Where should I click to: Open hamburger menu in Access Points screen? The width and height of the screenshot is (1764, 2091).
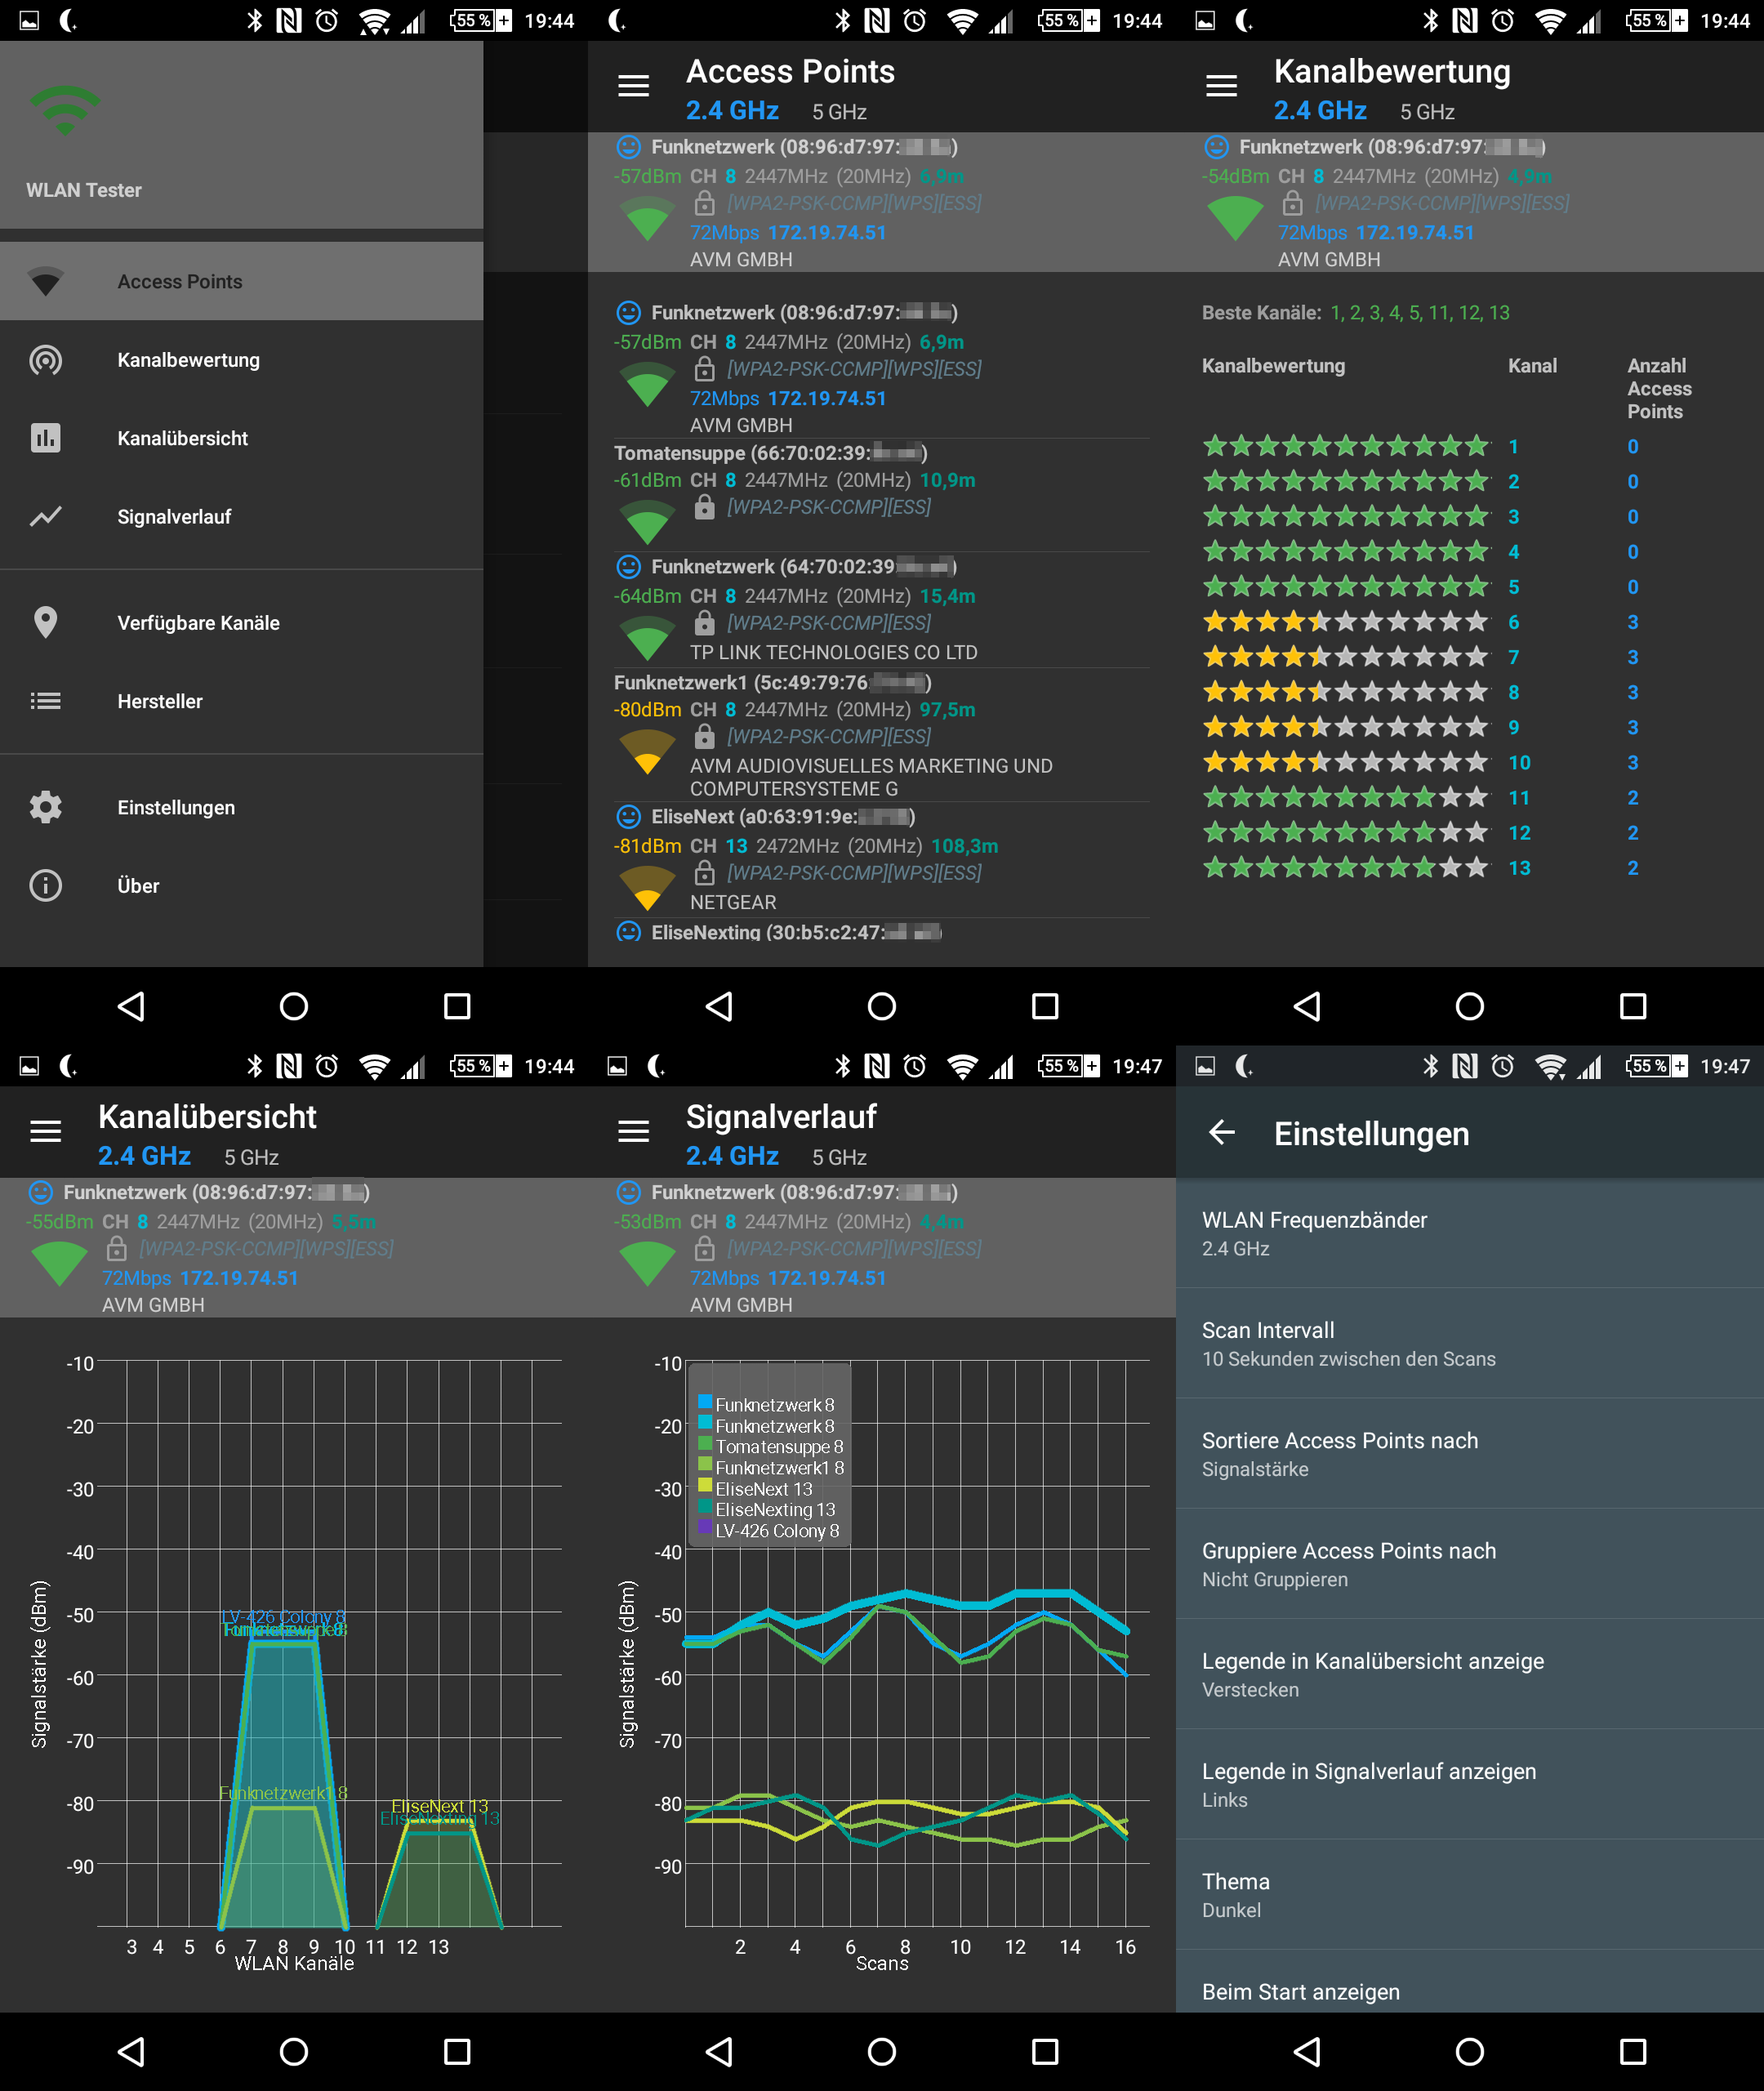(633, 86)
